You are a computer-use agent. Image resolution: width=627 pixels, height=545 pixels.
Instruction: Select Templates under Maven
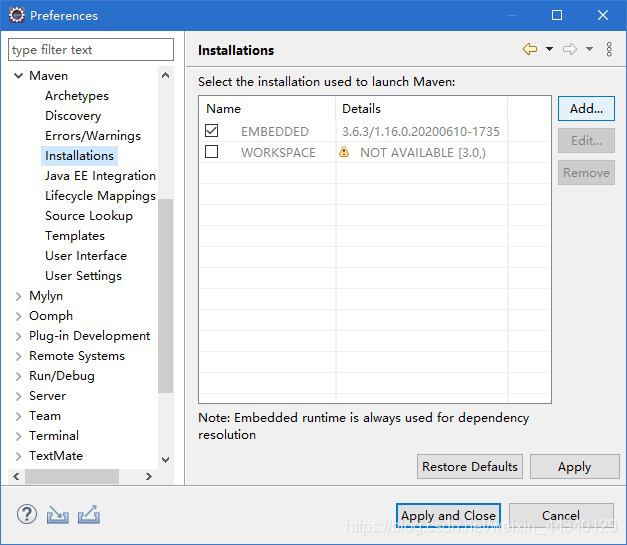pyautogui.click(x=75, y=236)
